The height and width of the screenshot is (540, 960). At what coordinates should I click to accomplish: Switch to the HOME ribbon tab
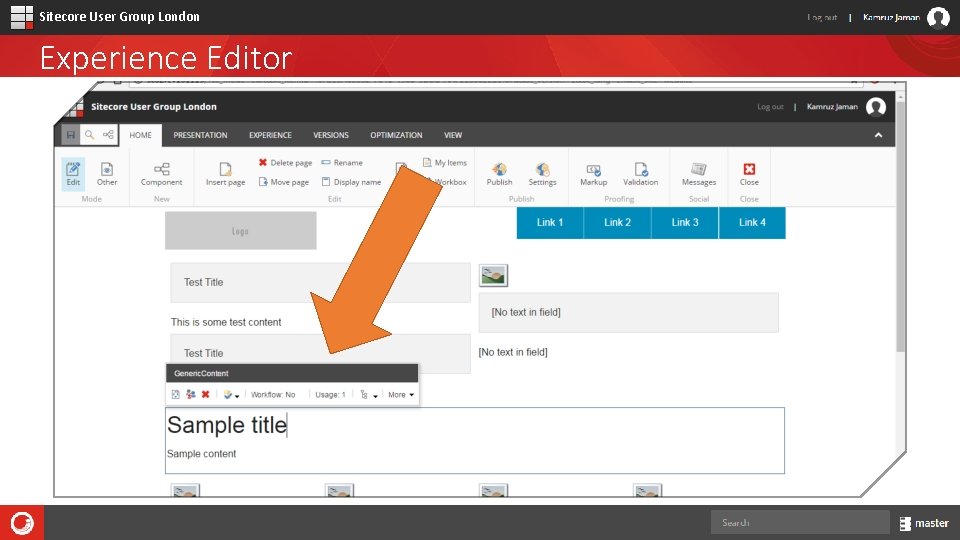[140, 135]
